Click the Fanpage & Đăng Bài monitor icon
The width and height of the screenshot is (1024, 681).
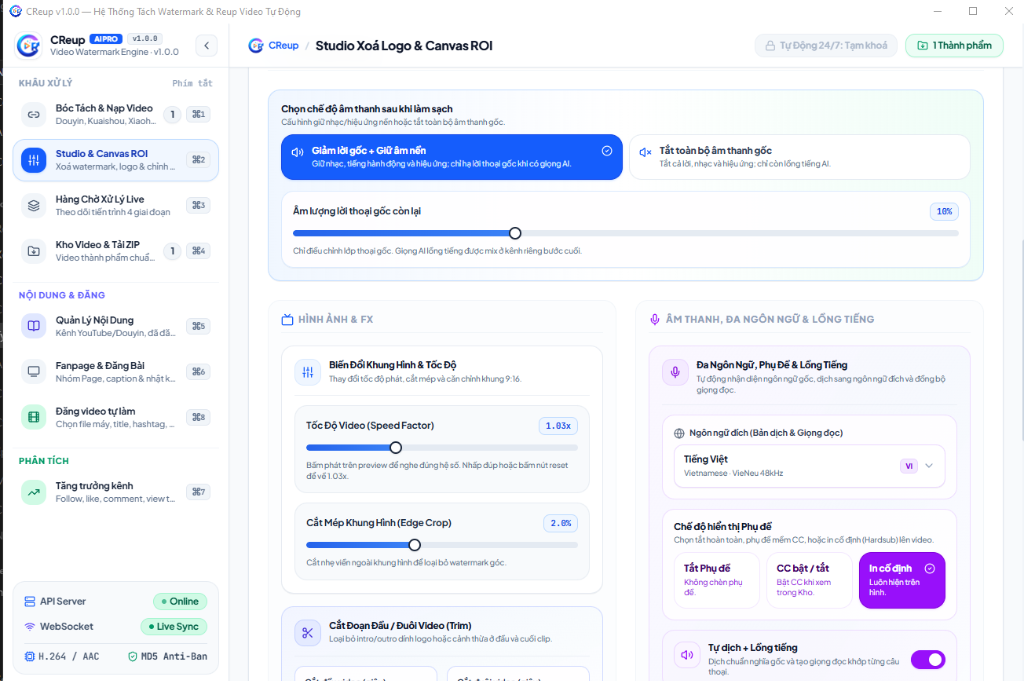pos(33,372)
